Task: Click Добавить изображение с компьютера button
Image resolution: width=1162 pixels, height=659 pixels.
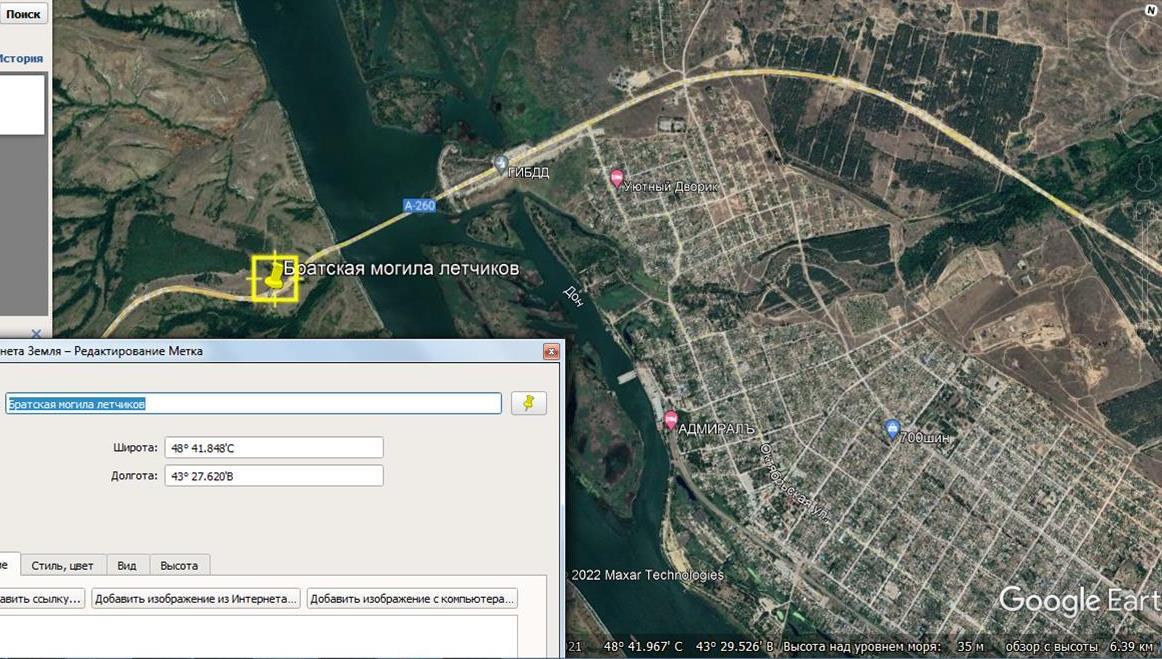Action: [x=411, y=599]
